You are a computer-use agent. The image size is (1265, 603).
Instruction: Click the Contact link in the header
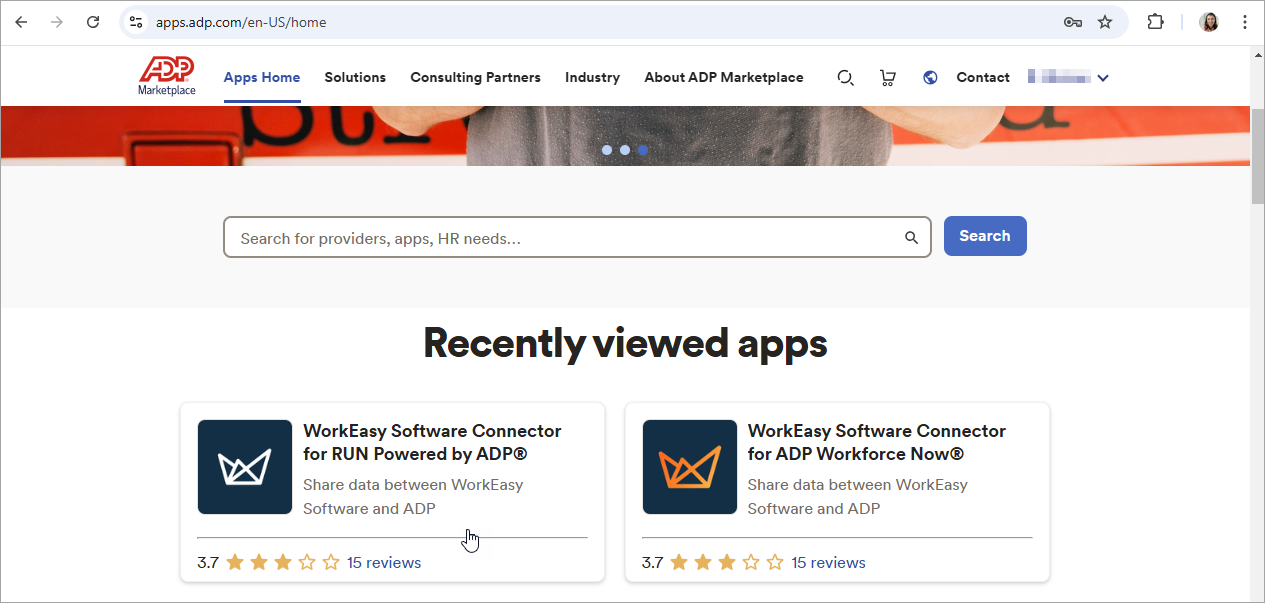point(983,77)
